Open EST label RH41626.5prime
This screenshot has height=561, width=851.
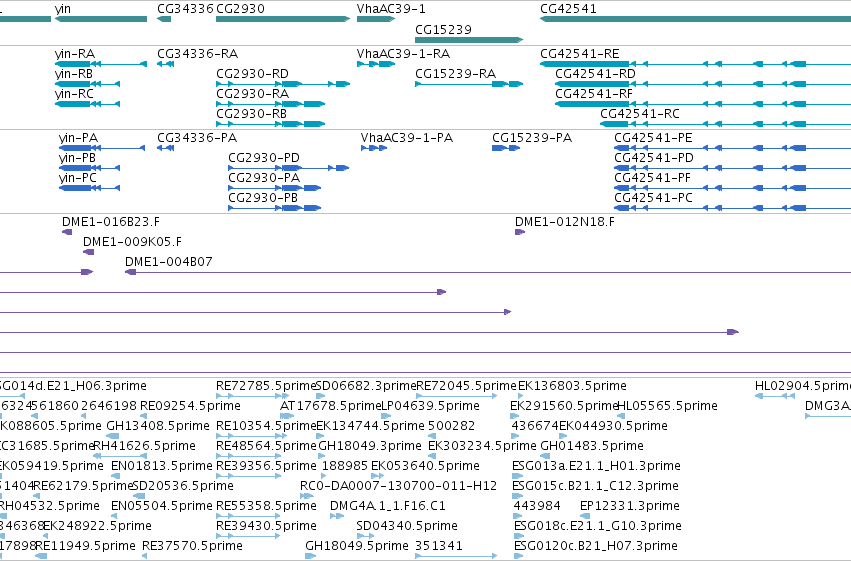[x=144, y=446]
